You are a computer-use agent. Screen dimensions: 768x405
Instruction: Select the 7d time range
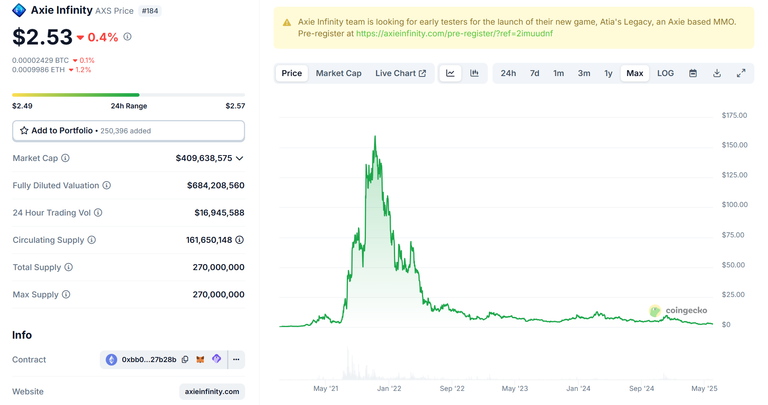534,73
